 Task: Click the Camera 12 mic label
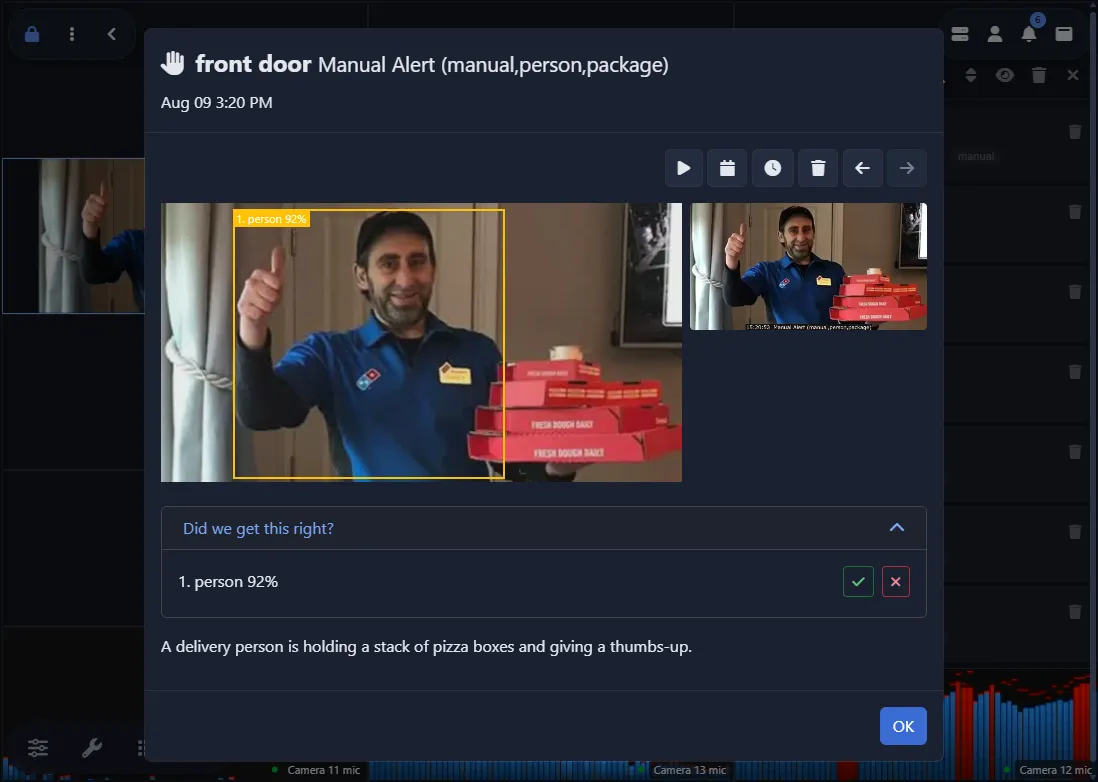click(1055, 770)
